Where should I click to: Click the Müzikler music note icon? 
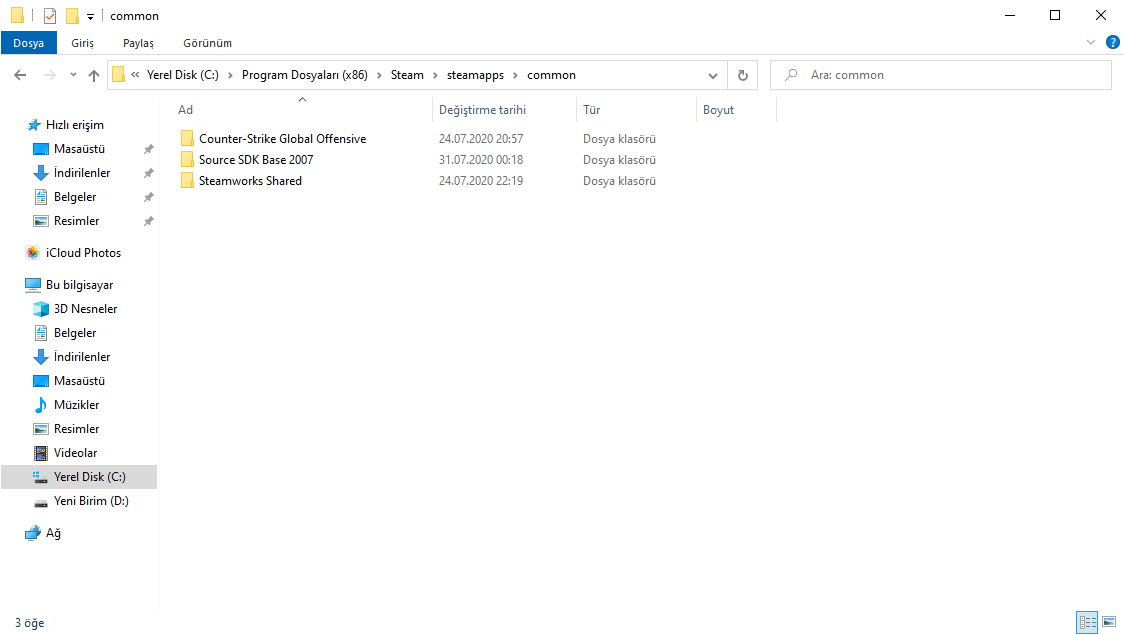pyautogui.click(x=41, y=405)
